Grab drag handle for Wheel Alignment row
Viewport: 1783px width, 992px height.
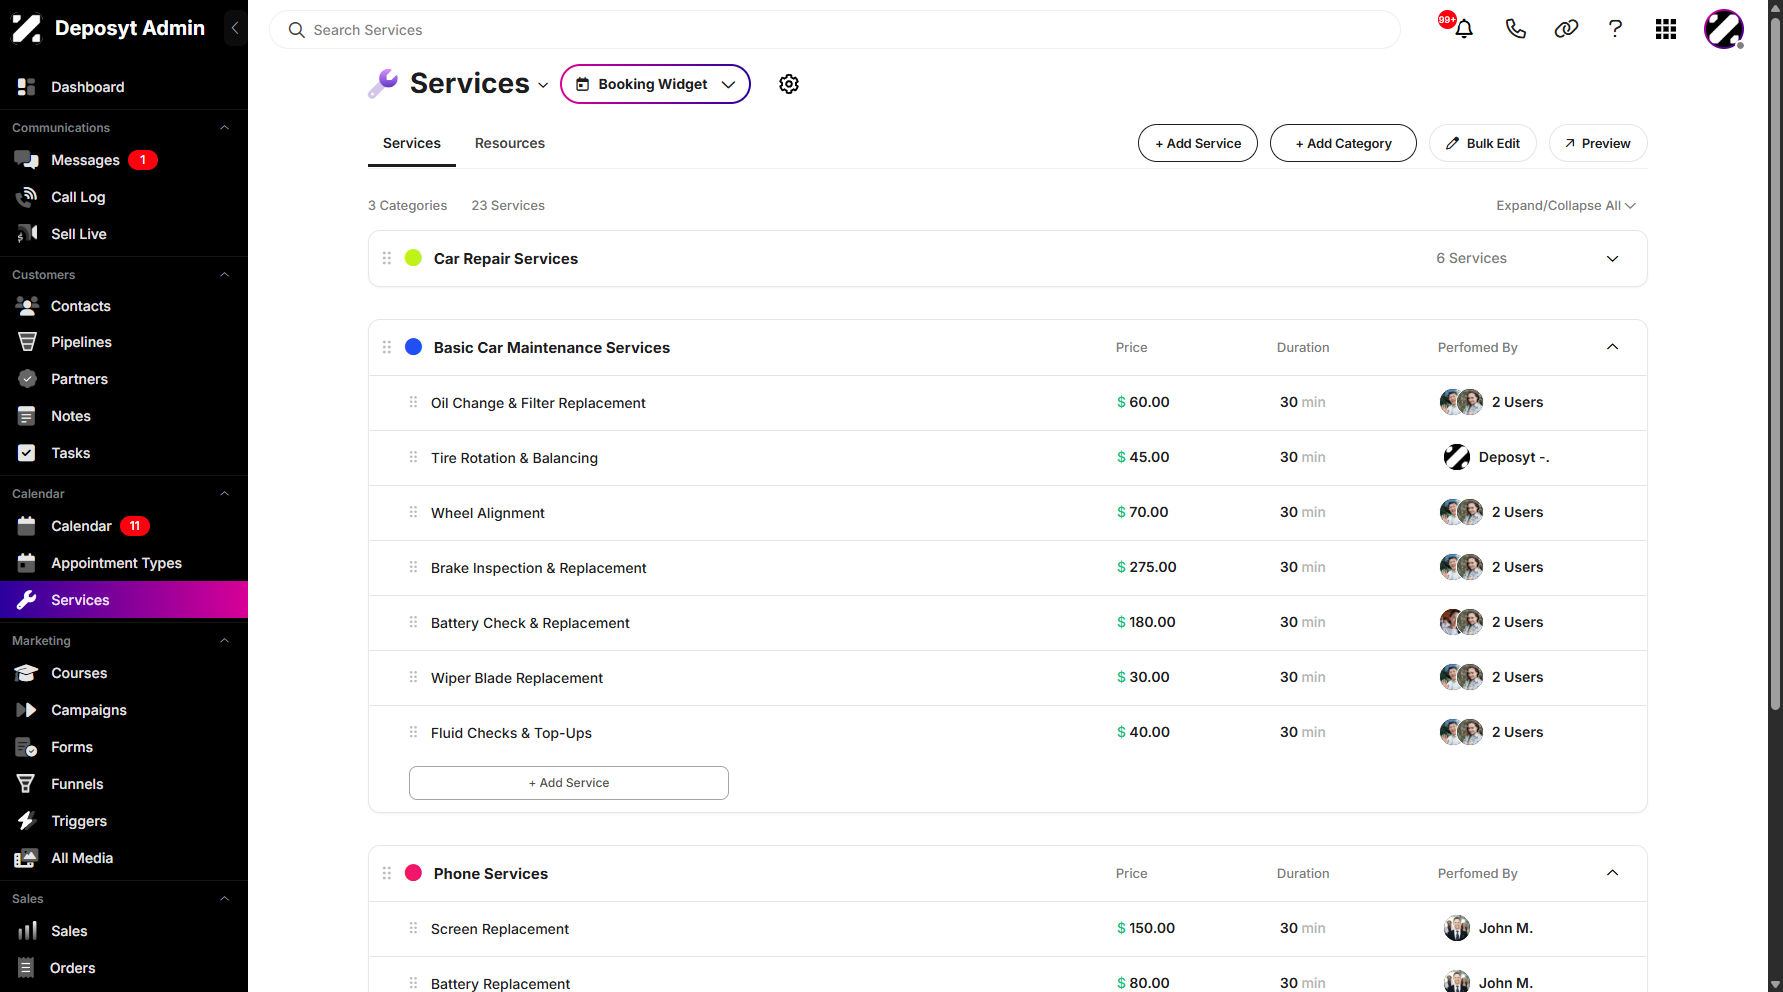coord(413,512)
